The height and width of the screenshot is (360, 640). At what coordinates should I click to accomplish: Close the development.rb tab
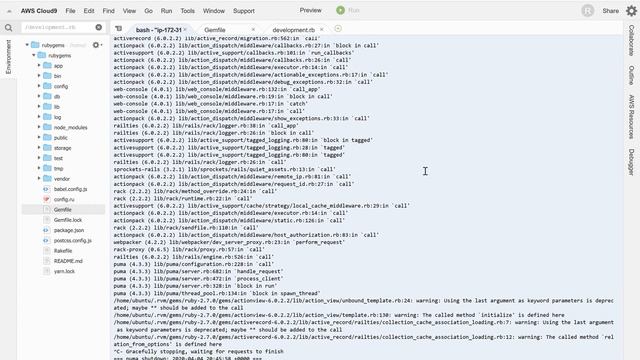[x=322, y=29]
